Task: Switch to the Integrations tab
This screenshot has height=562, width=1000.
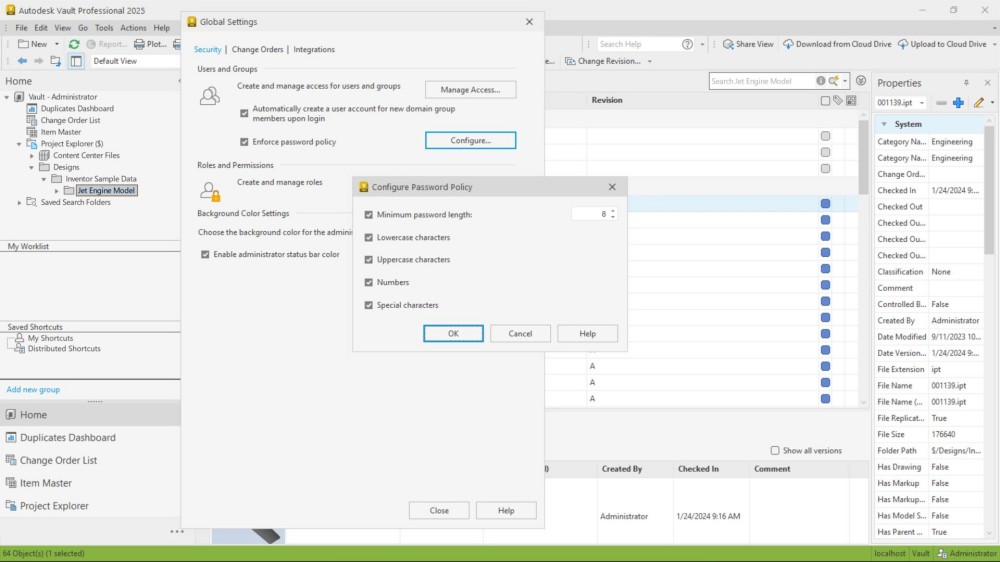Action: [314, 49]
